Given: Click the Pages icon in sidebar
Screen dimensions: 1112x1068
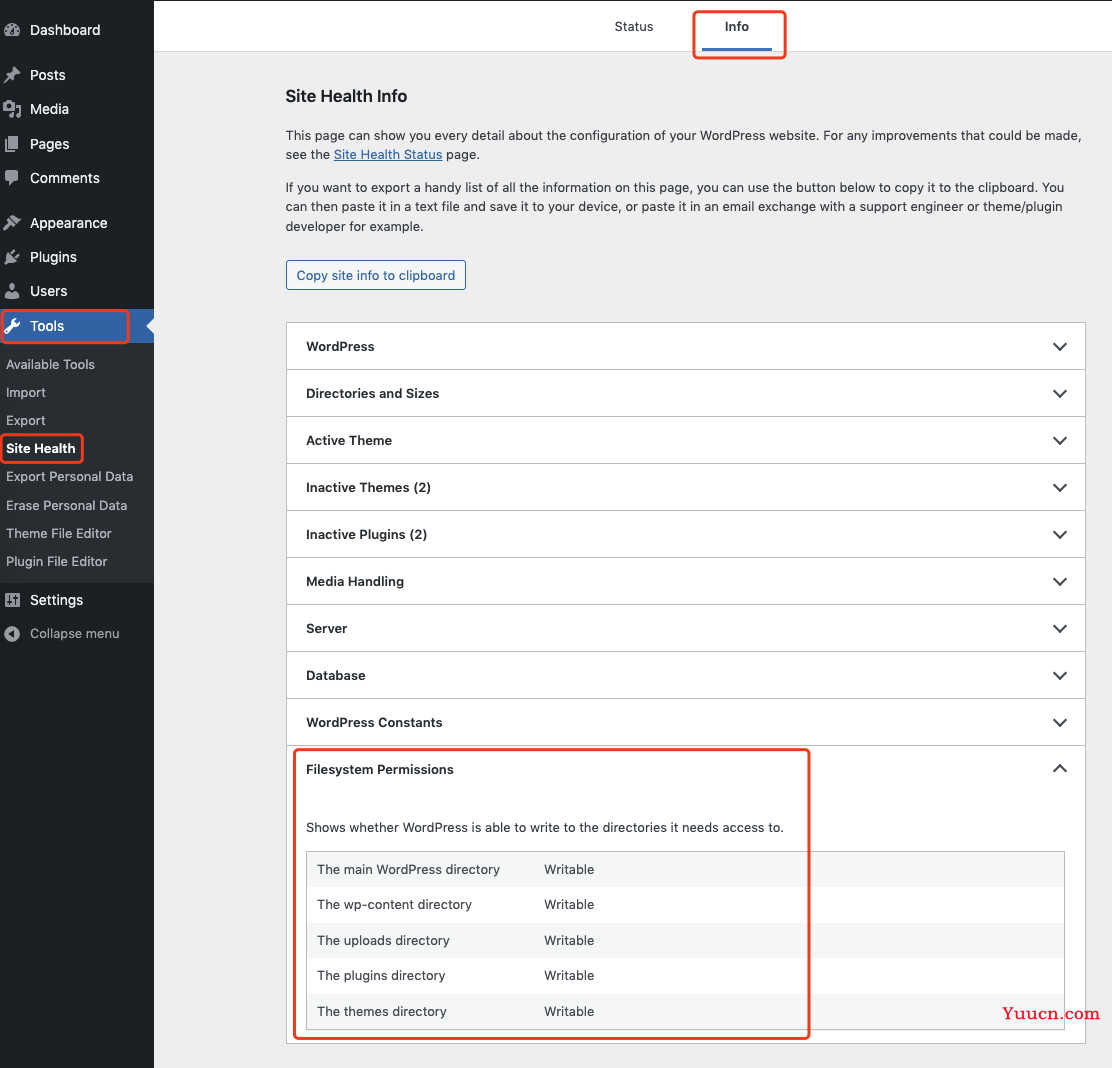Looking at the screenshot, I should coord(12,144).
